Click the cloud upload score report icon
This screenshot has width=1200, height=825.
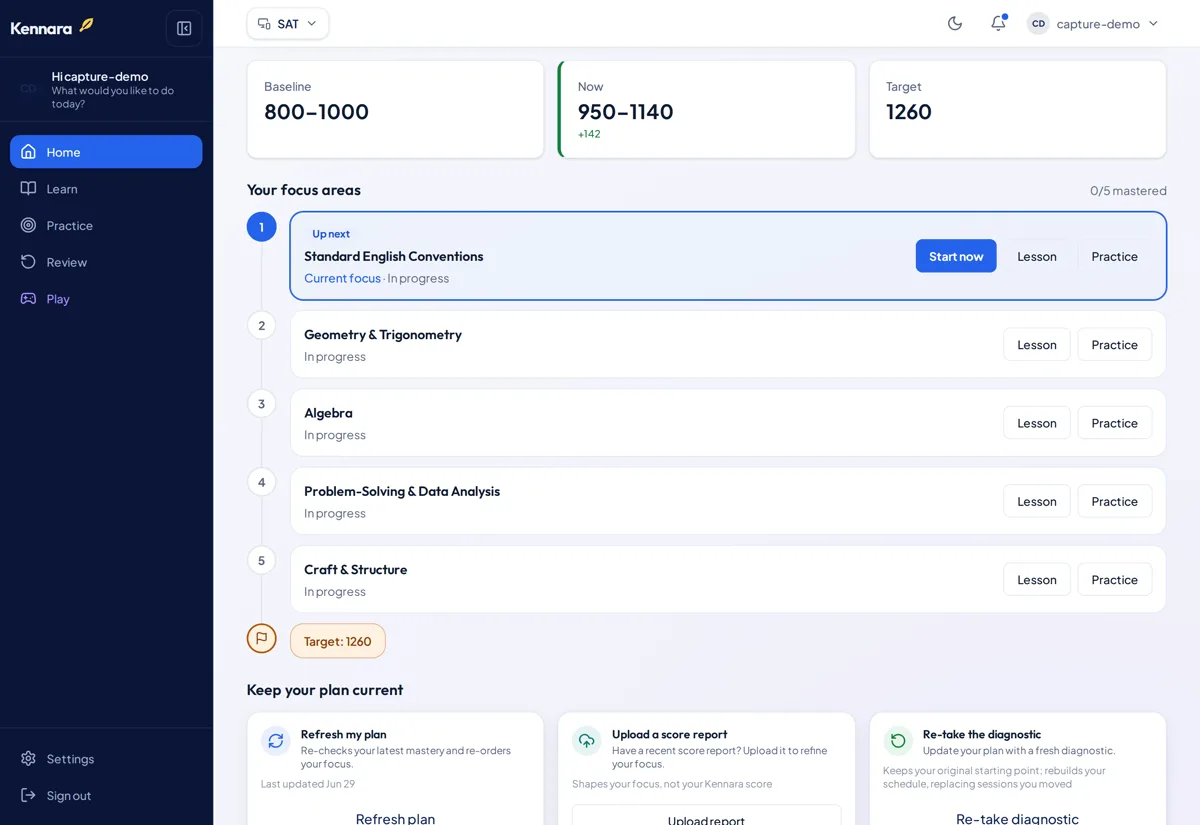click(x=587, y=741)
